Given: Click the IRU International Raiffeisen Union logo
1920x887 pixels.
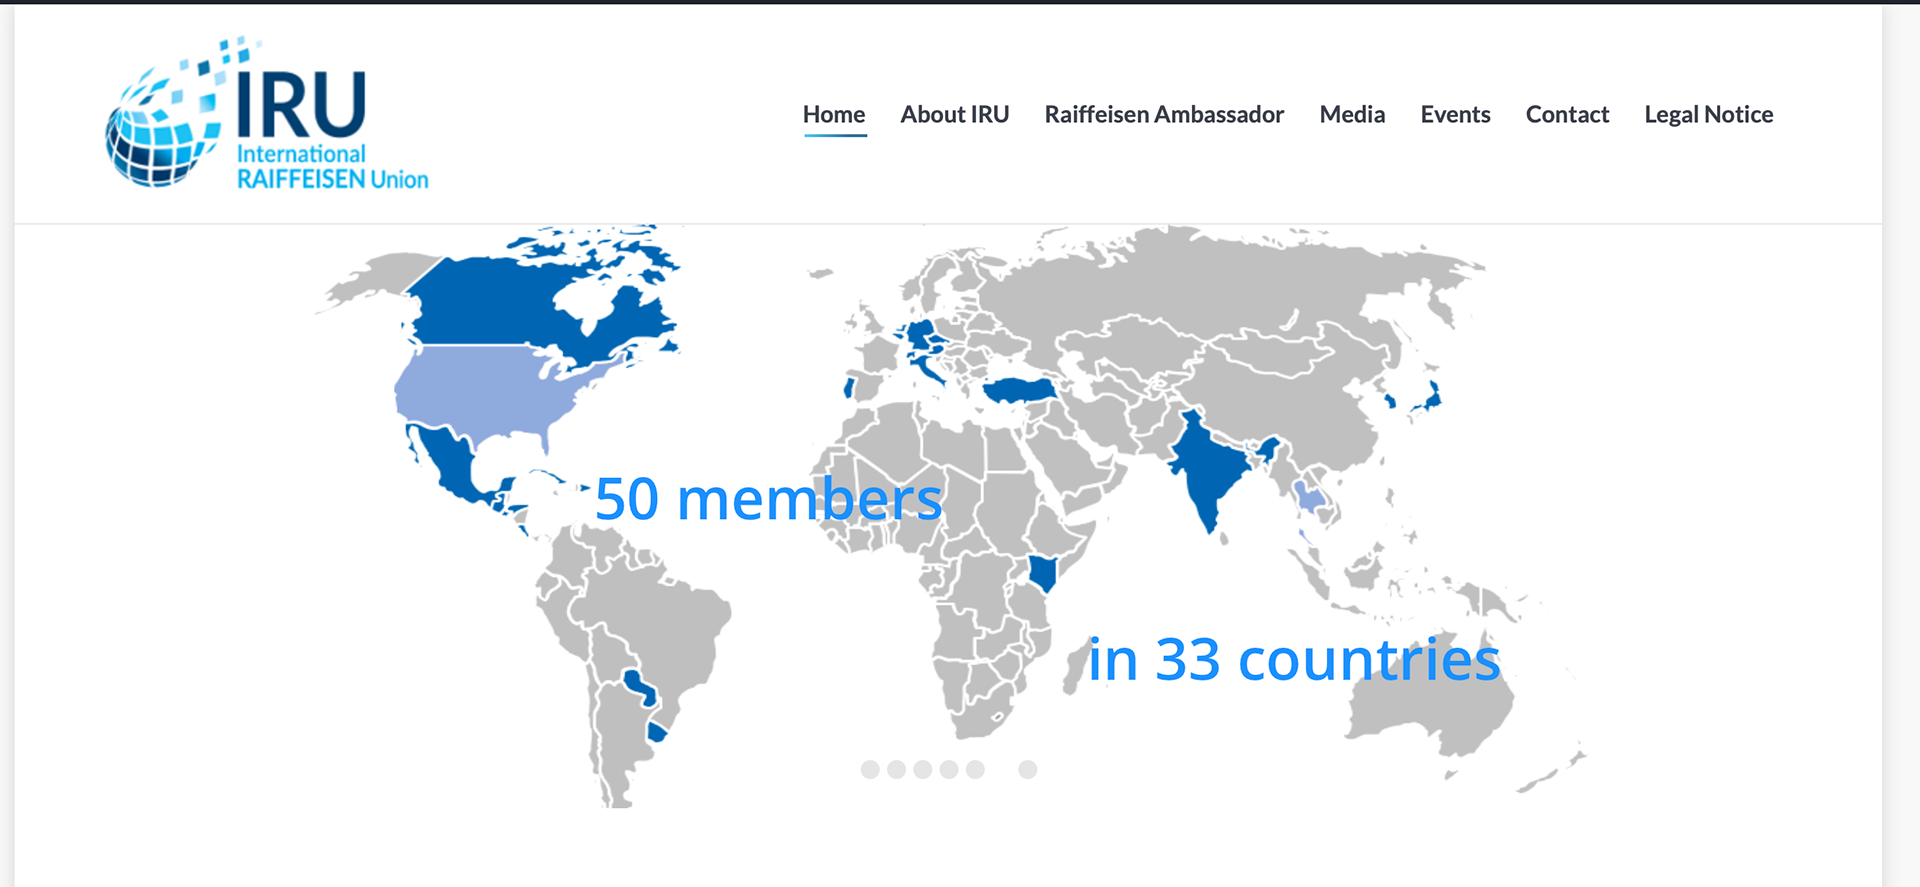Looking at the screenshot, I should tap(267, 113).
